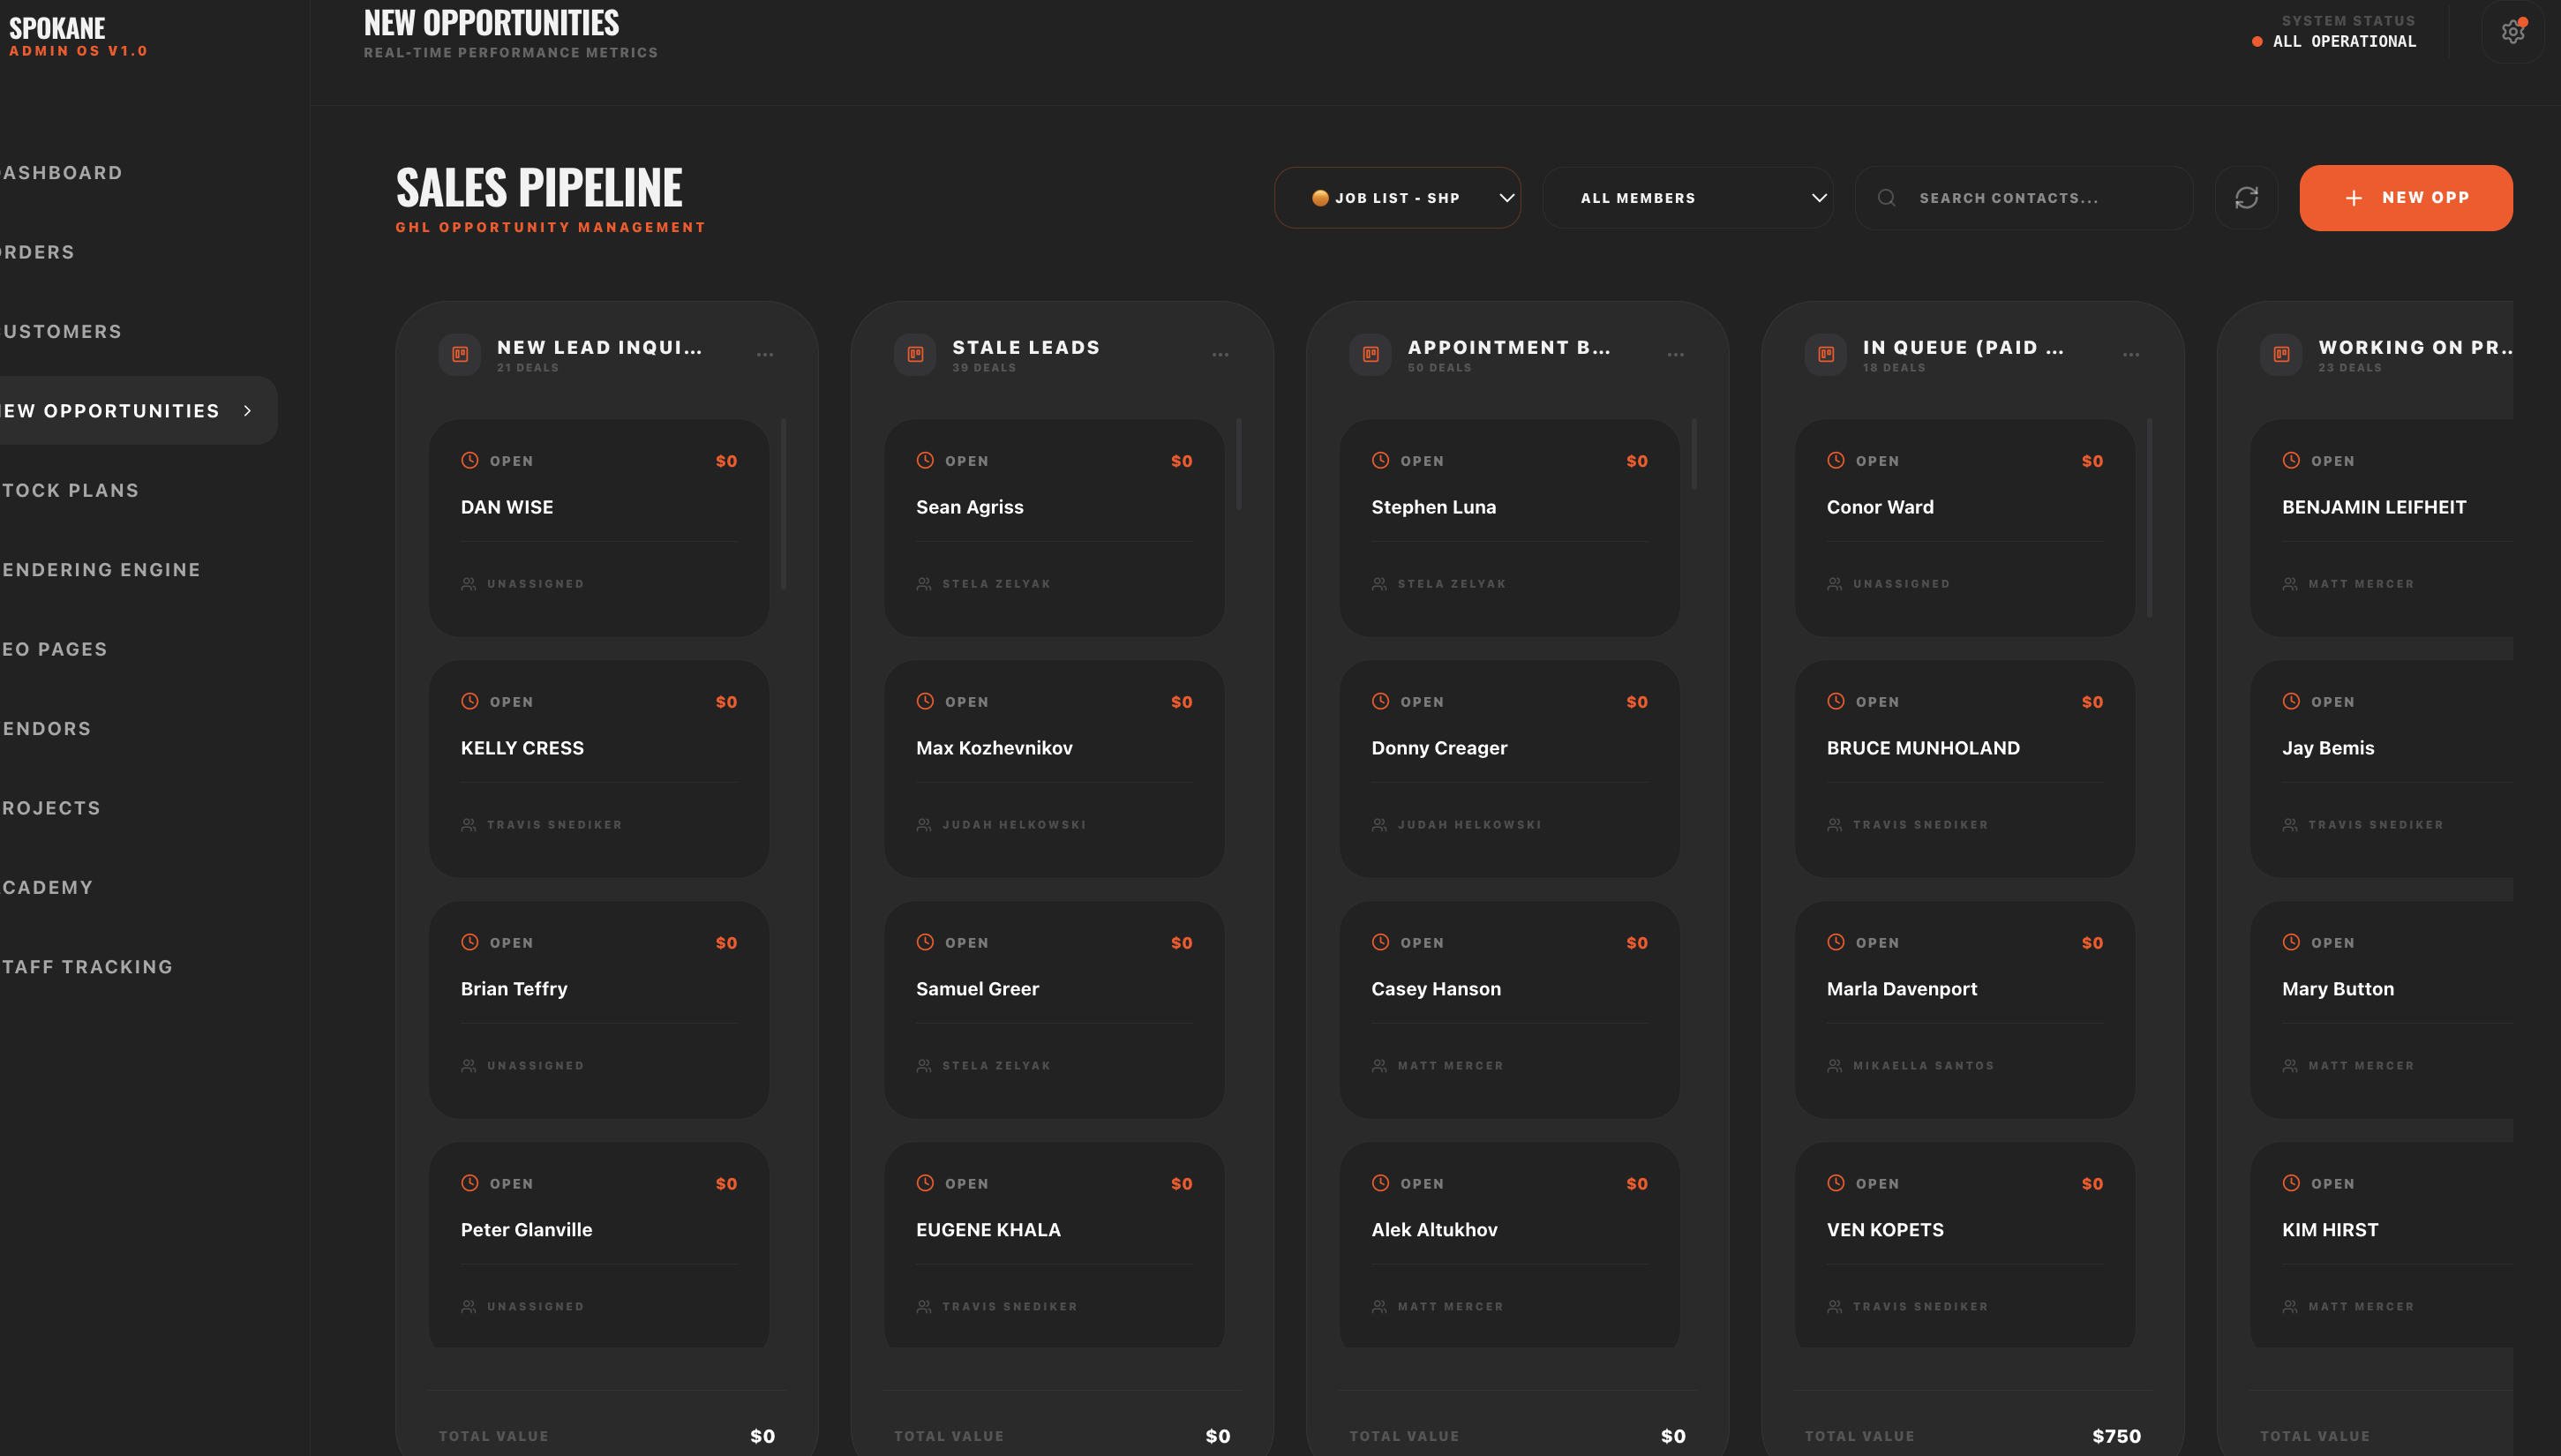Open Customers in sidebar
2561x1456 pixels.
(61, 331)
